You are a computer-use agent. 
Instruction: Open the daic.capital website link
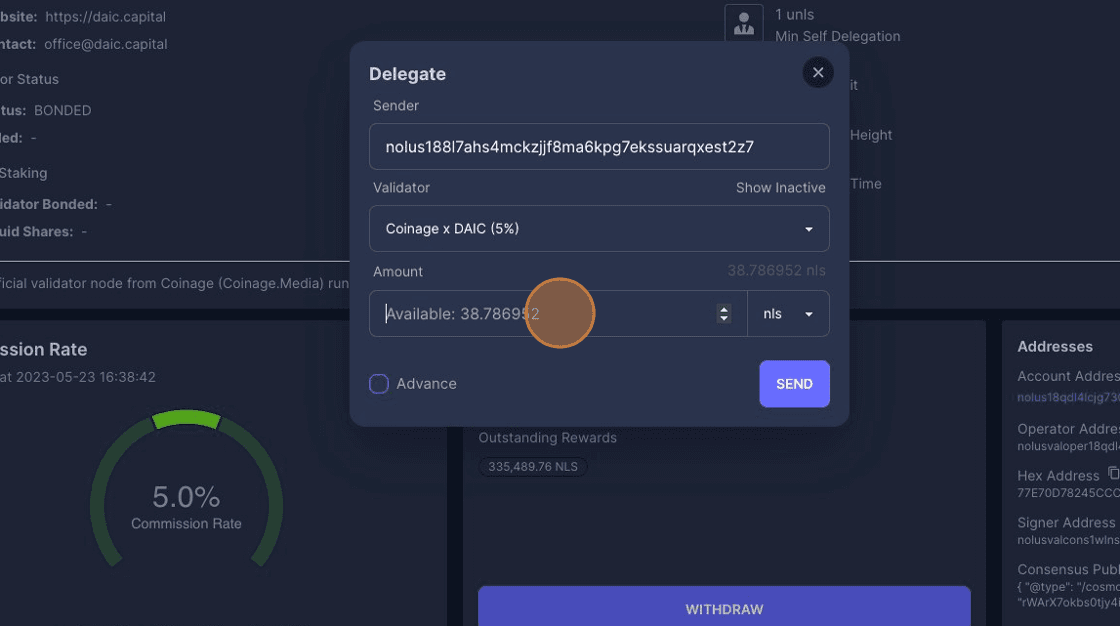coord(105,17)
